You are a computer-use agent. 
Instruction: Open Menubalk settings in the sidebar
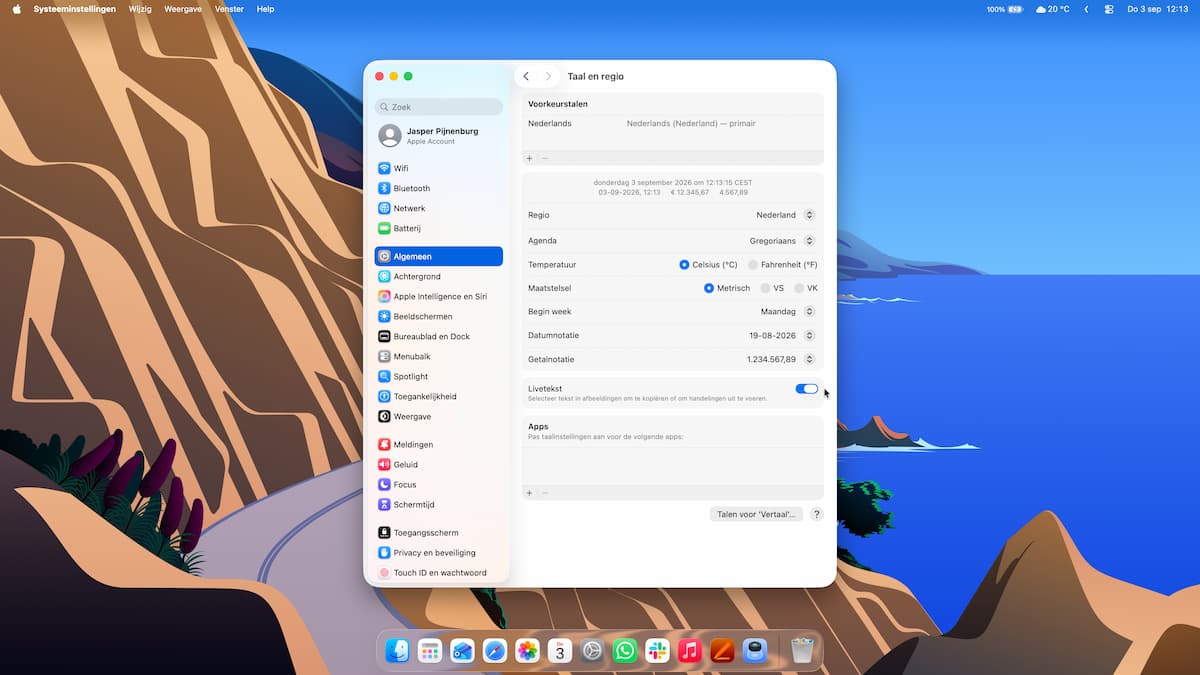pos(438,356)
